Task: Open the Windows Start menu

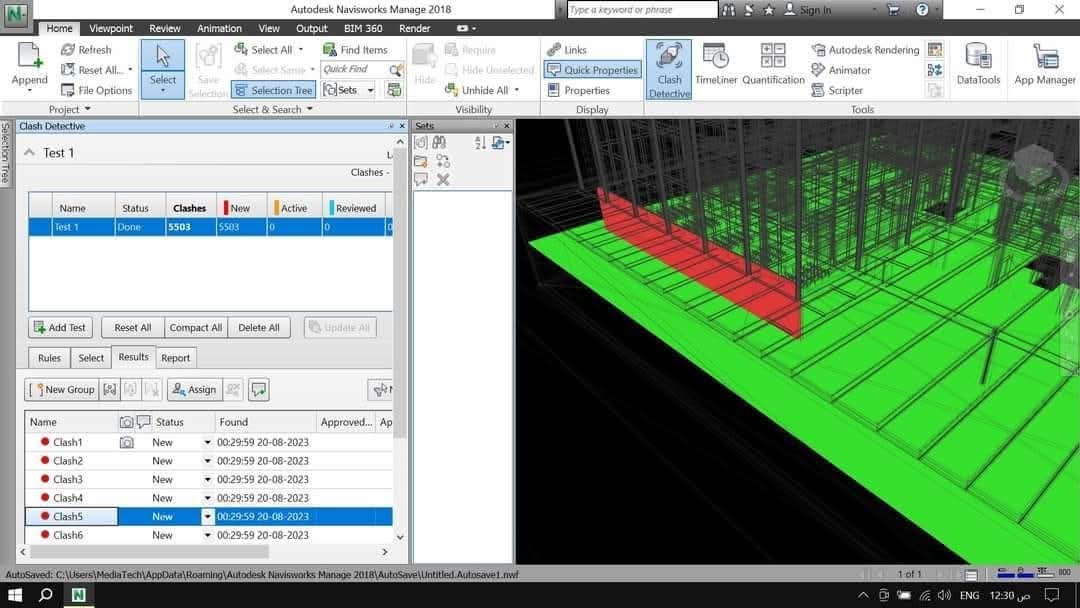Action: tap(14, 595)
